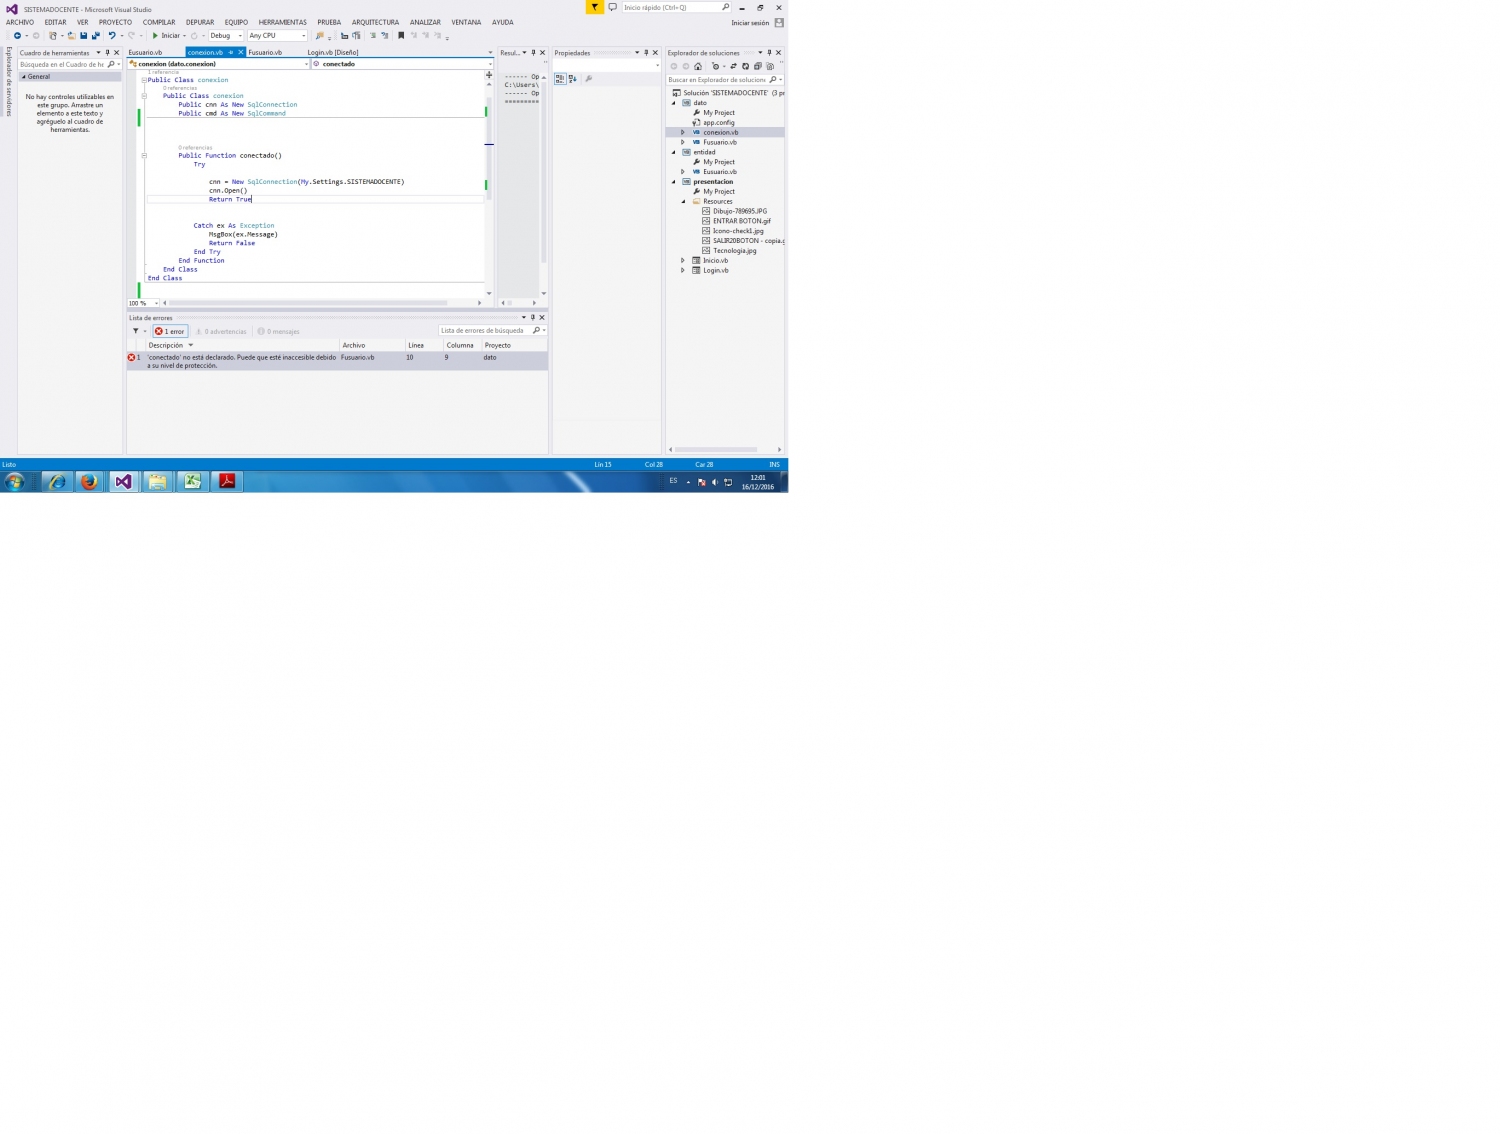Image resolution: width=1500 pixels, height=1134 pixels.
Task: Collapse the Resources folder node
Action: point(683,201)
